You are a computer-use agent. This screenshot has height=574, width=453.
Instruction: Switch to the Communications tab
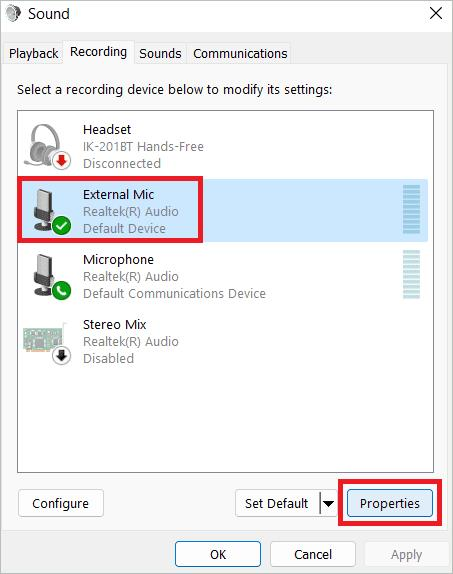[x=240, y=53]
